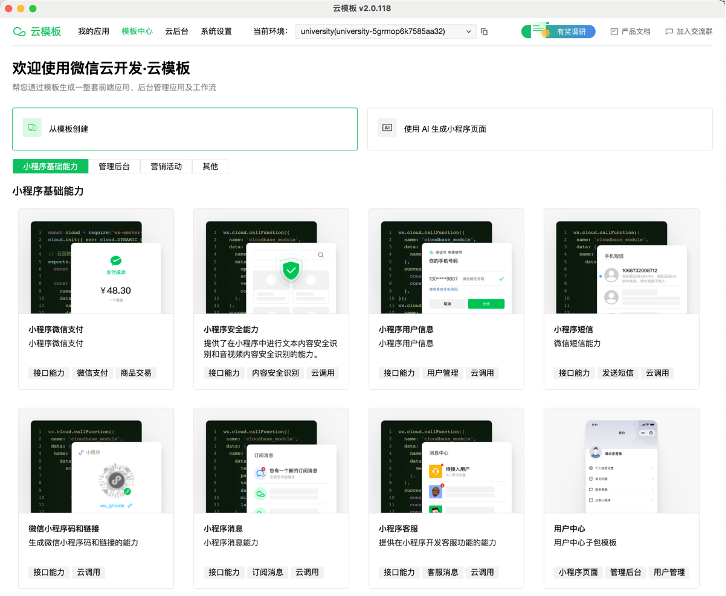Click 管理后台 tag on 用户中心 card
The image size is (726, 596).
coord(626,572)
